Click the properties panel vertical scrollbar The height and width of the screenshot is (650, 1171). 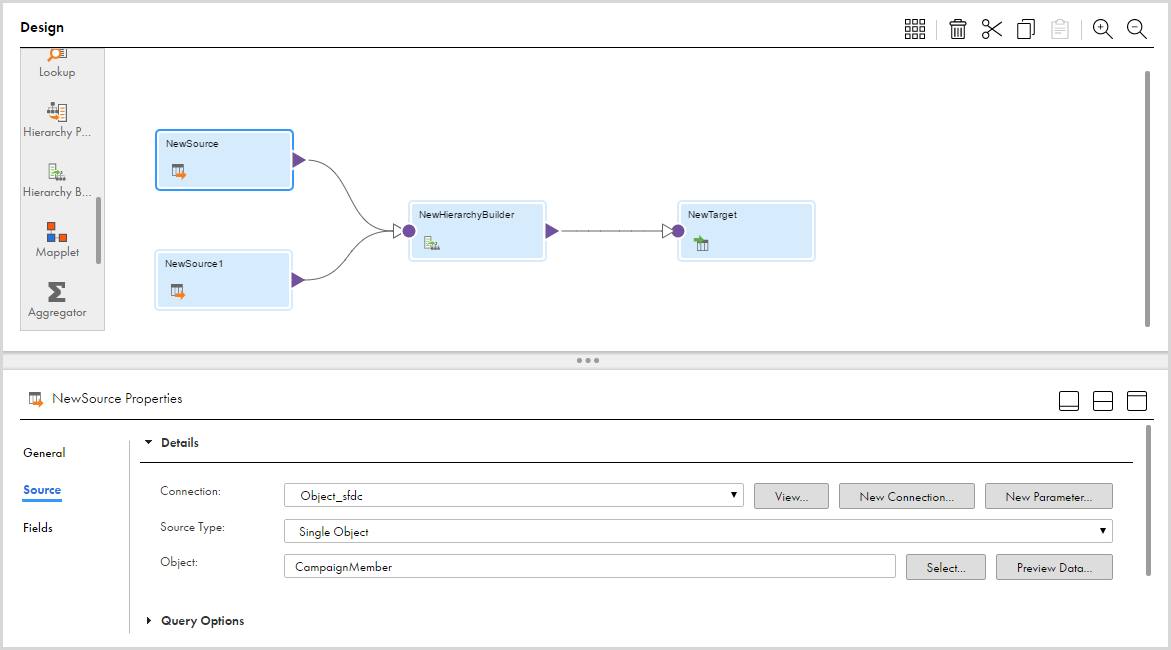[1148, 501]
